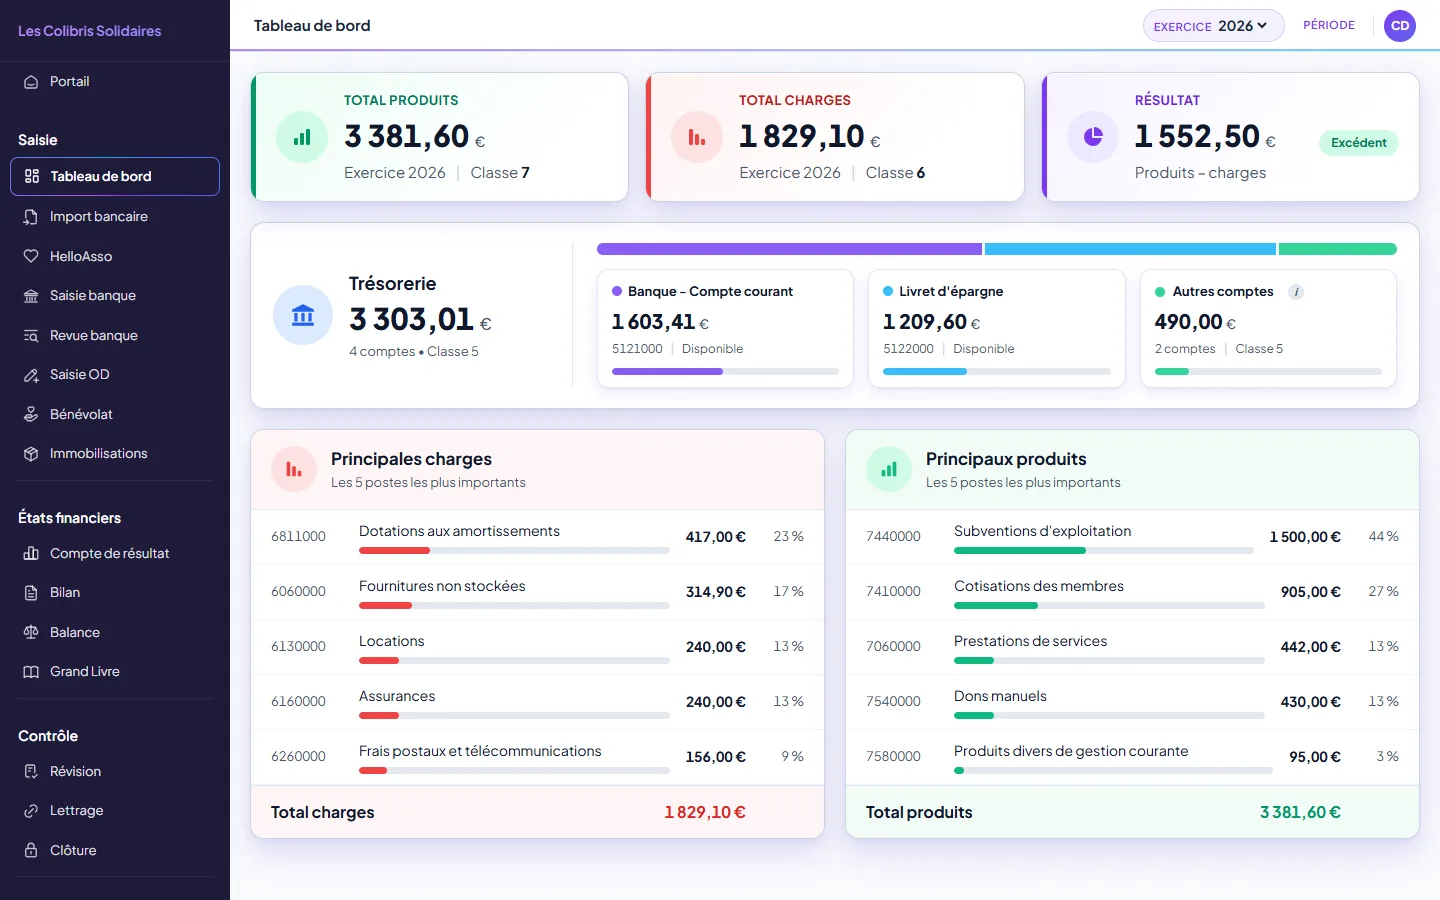Viewport: 1440px width, 900px height.
Task: Click the Cotisations des membres row
Action: coord(1132,592)
